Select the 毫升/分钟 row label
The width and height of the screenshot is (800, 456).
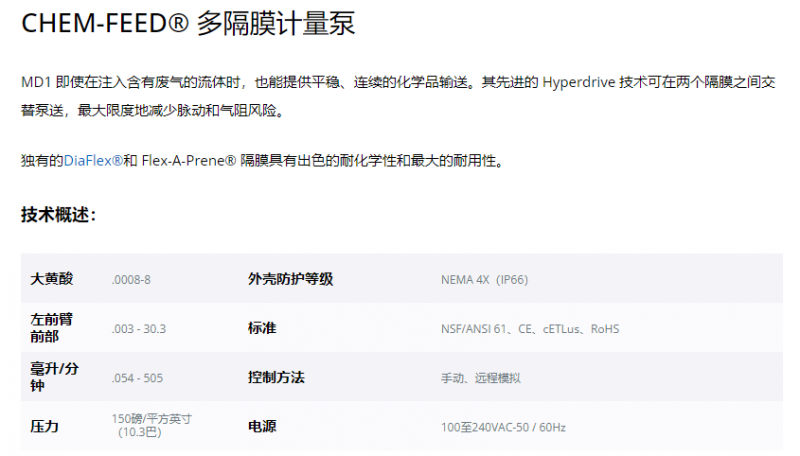point(55,377)
